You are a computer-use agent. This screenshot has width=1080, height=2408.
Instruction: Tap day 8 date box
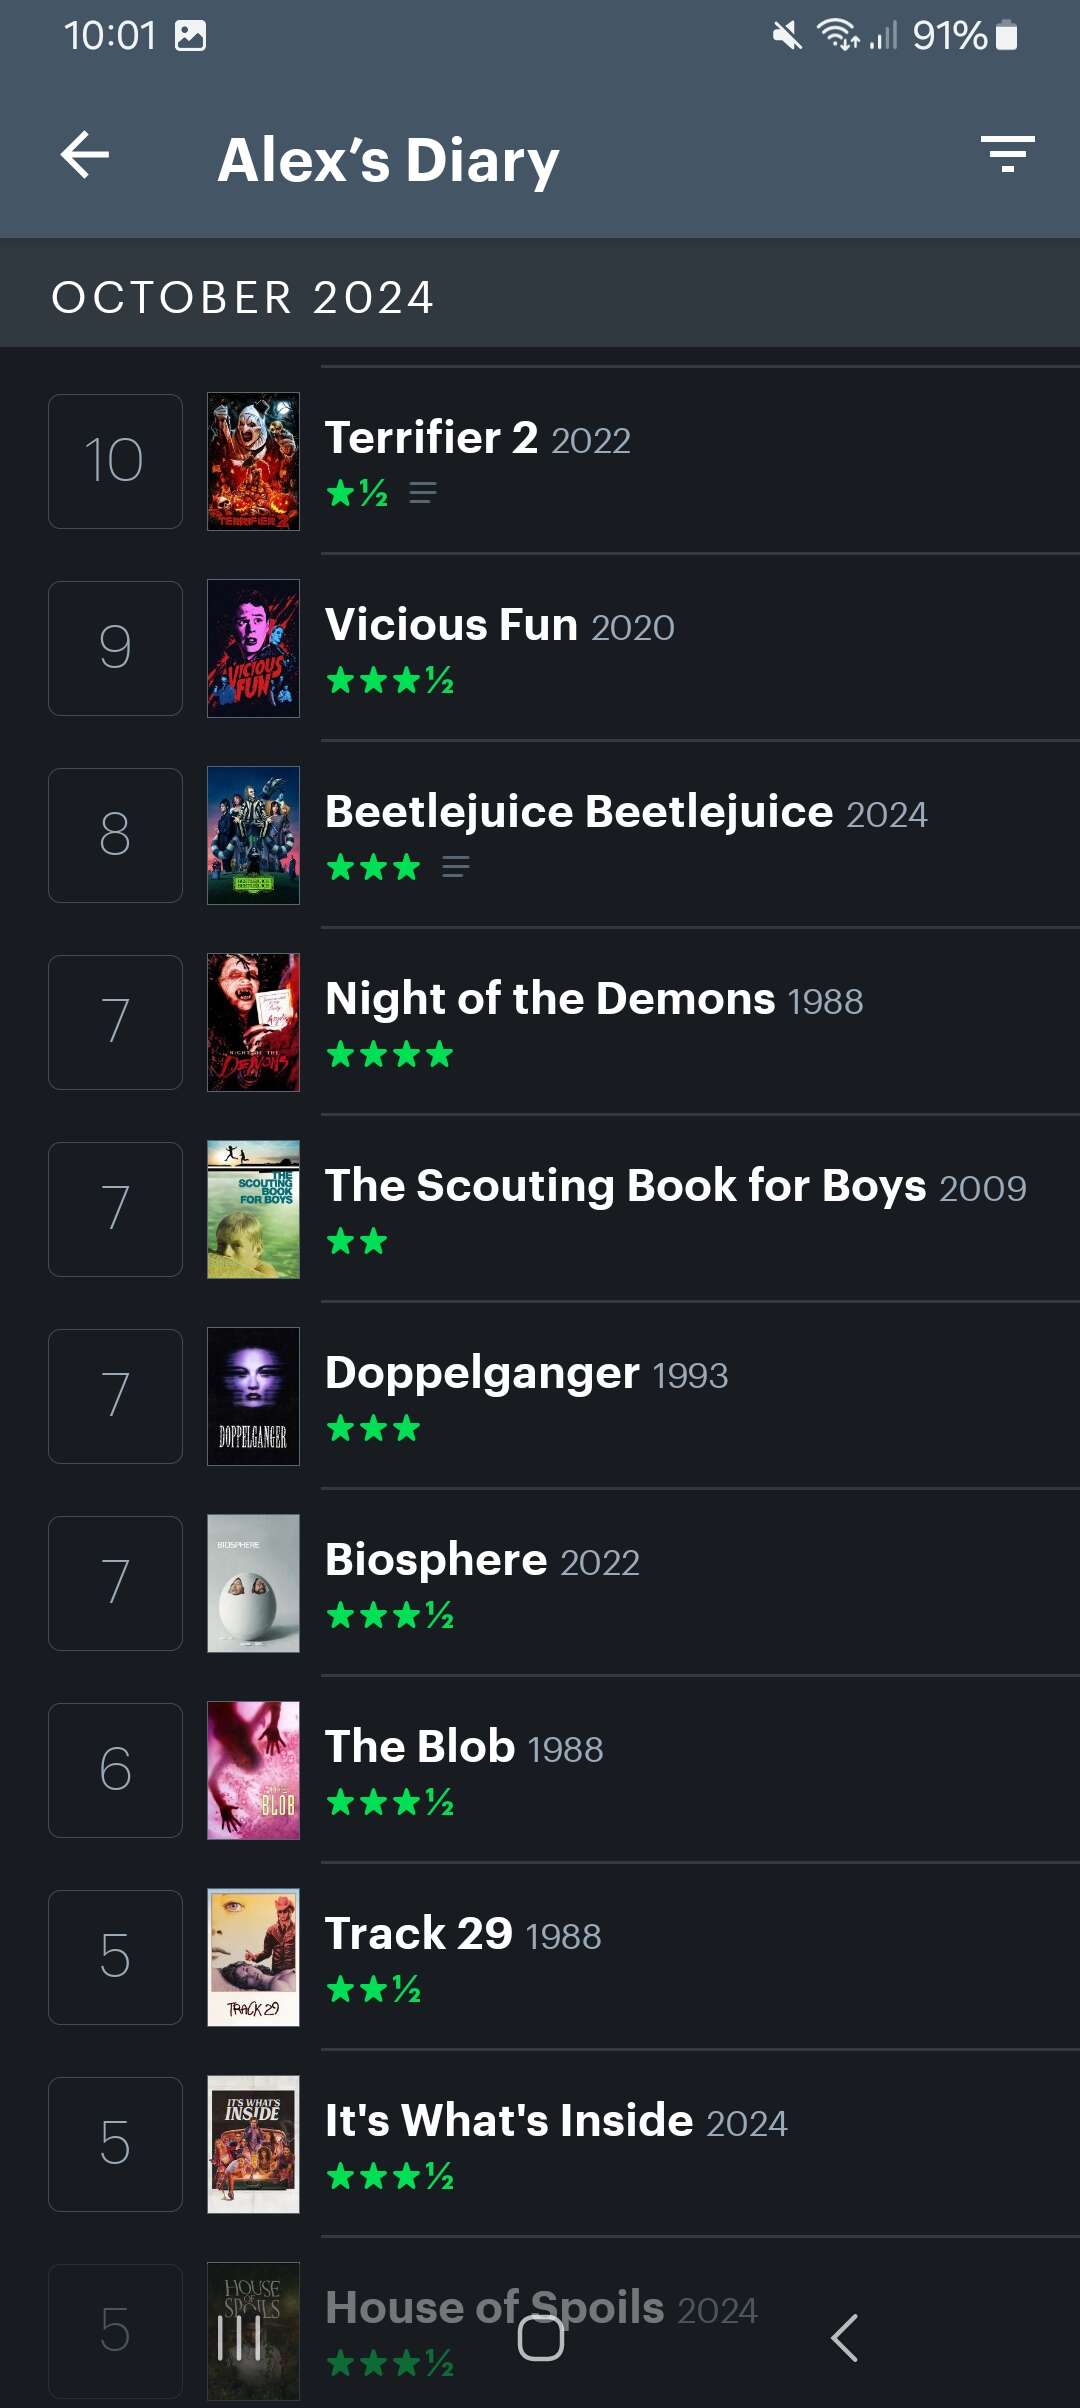(115, 835)
